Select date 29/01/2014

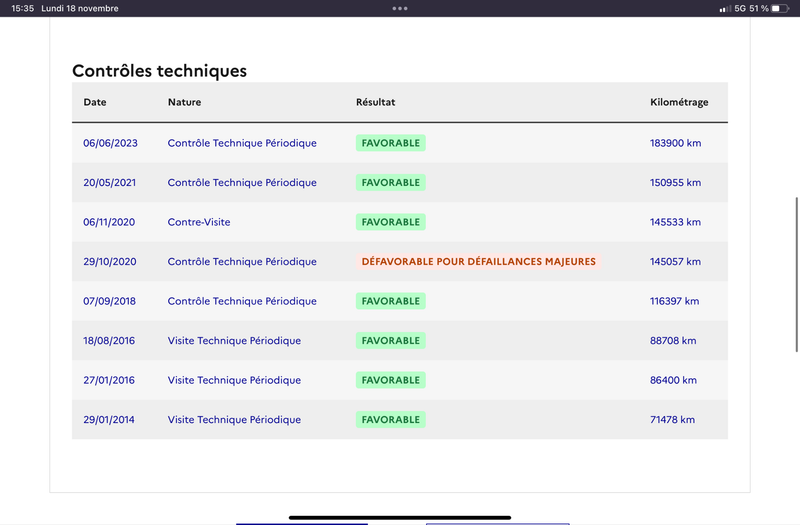109,420
